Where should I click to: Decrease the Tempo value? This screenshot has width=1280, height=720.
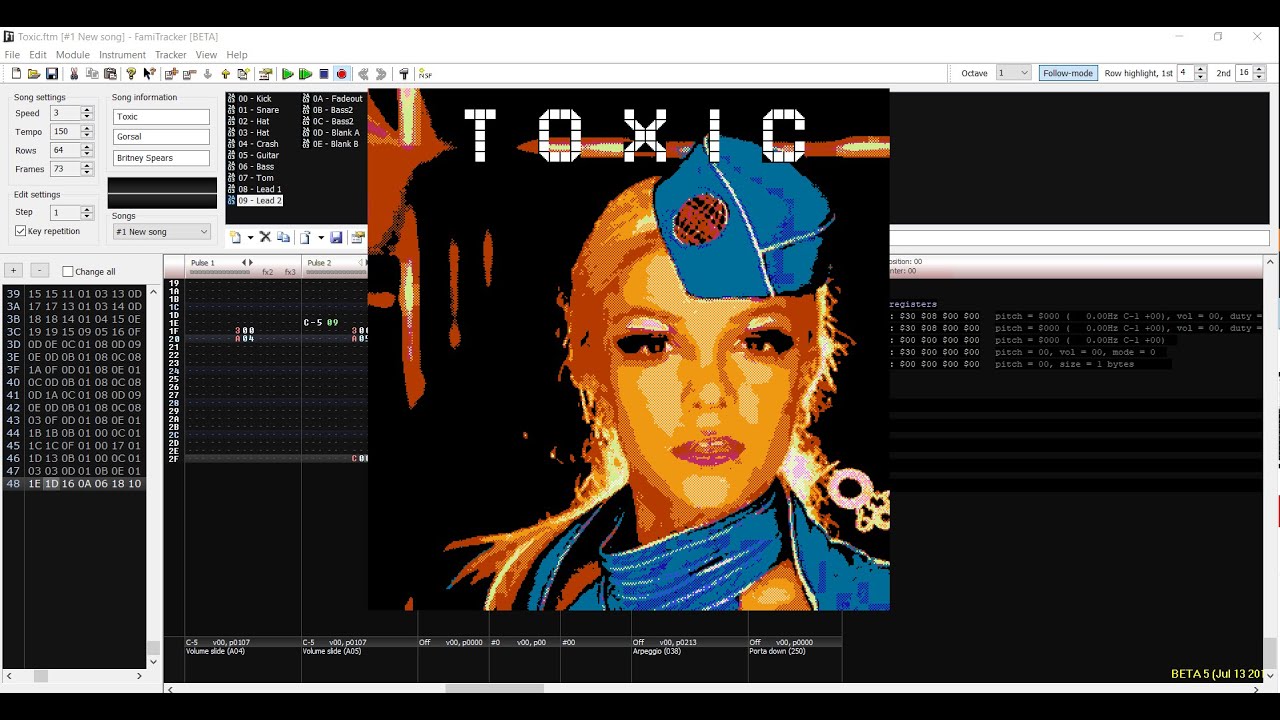click(x=87, y=135)
